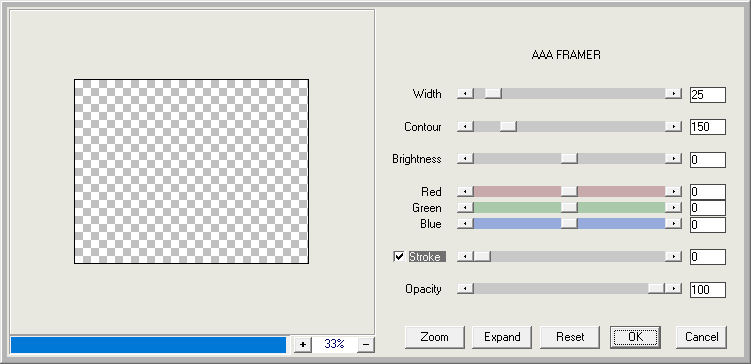
Task: Click the Green slider left arrow
Action: coord(466,208)
